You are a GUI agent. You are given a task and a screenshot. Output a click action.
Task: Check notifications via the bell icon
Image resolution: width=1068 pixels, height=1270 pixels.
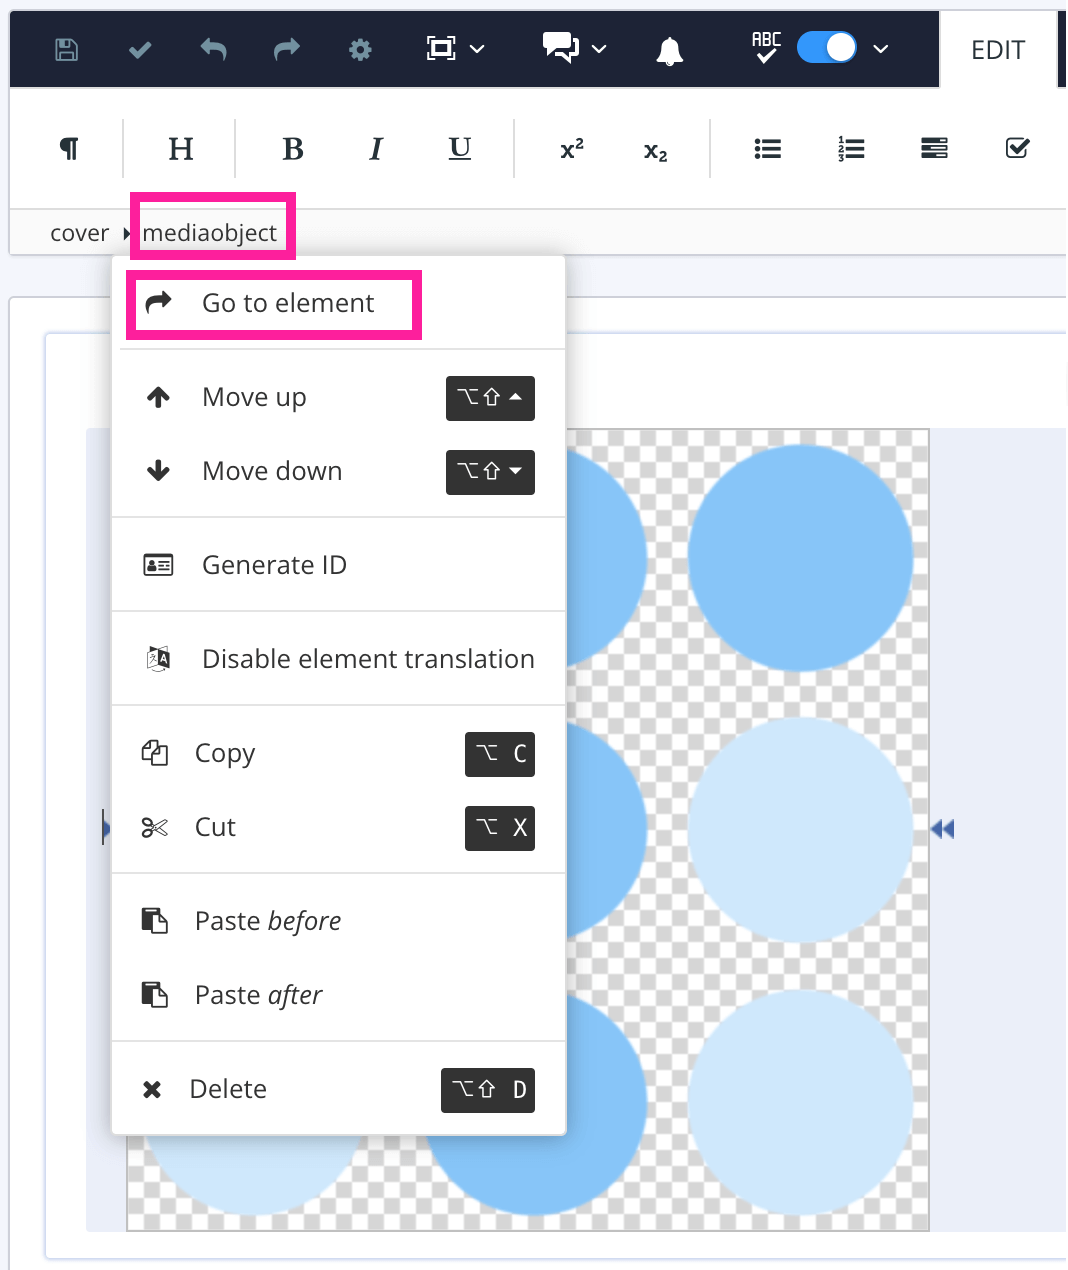click(x=669, y=48)
